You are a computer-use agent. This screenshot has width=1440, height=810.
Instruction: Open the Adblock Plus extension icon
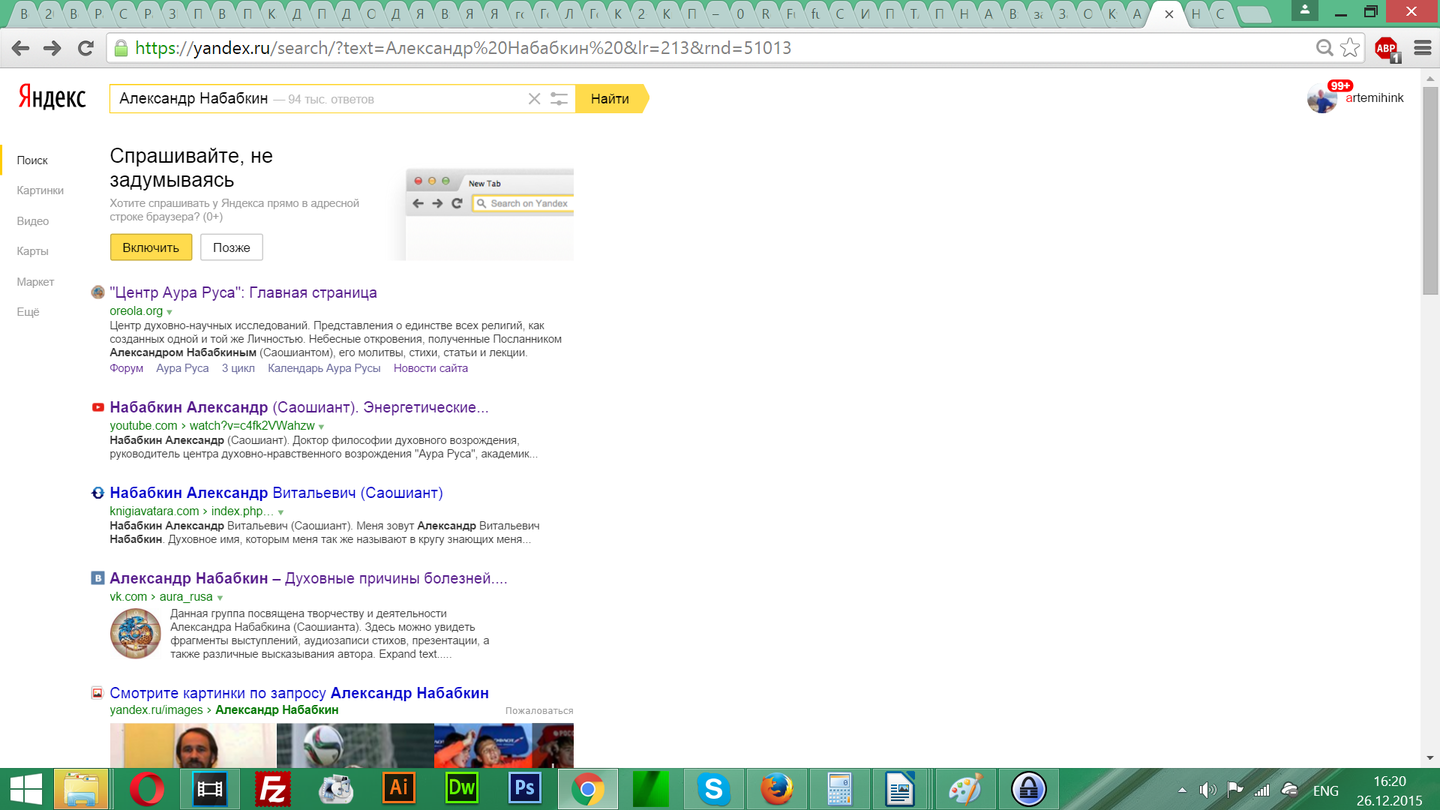click(x=1386, y=48)
